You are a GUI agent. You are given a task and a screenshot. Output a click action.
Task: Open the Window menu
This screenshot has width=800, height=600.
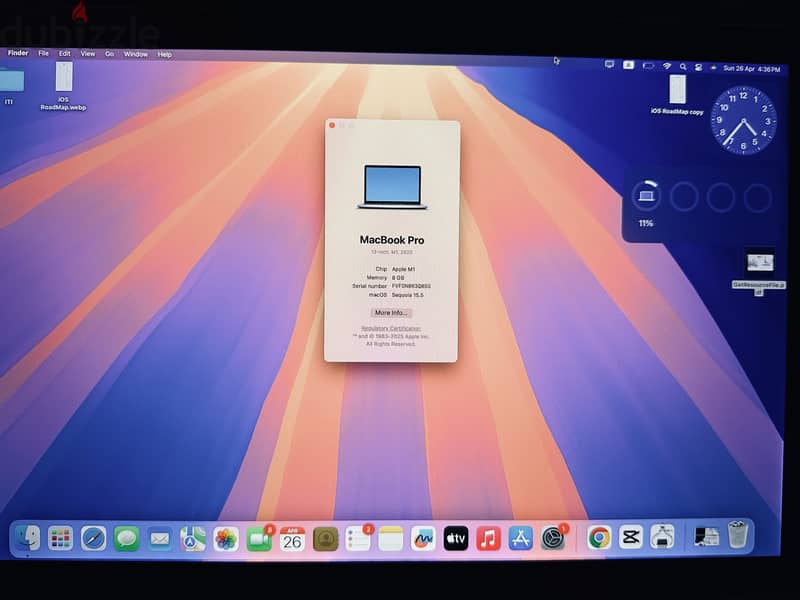(x=136, y=54)
